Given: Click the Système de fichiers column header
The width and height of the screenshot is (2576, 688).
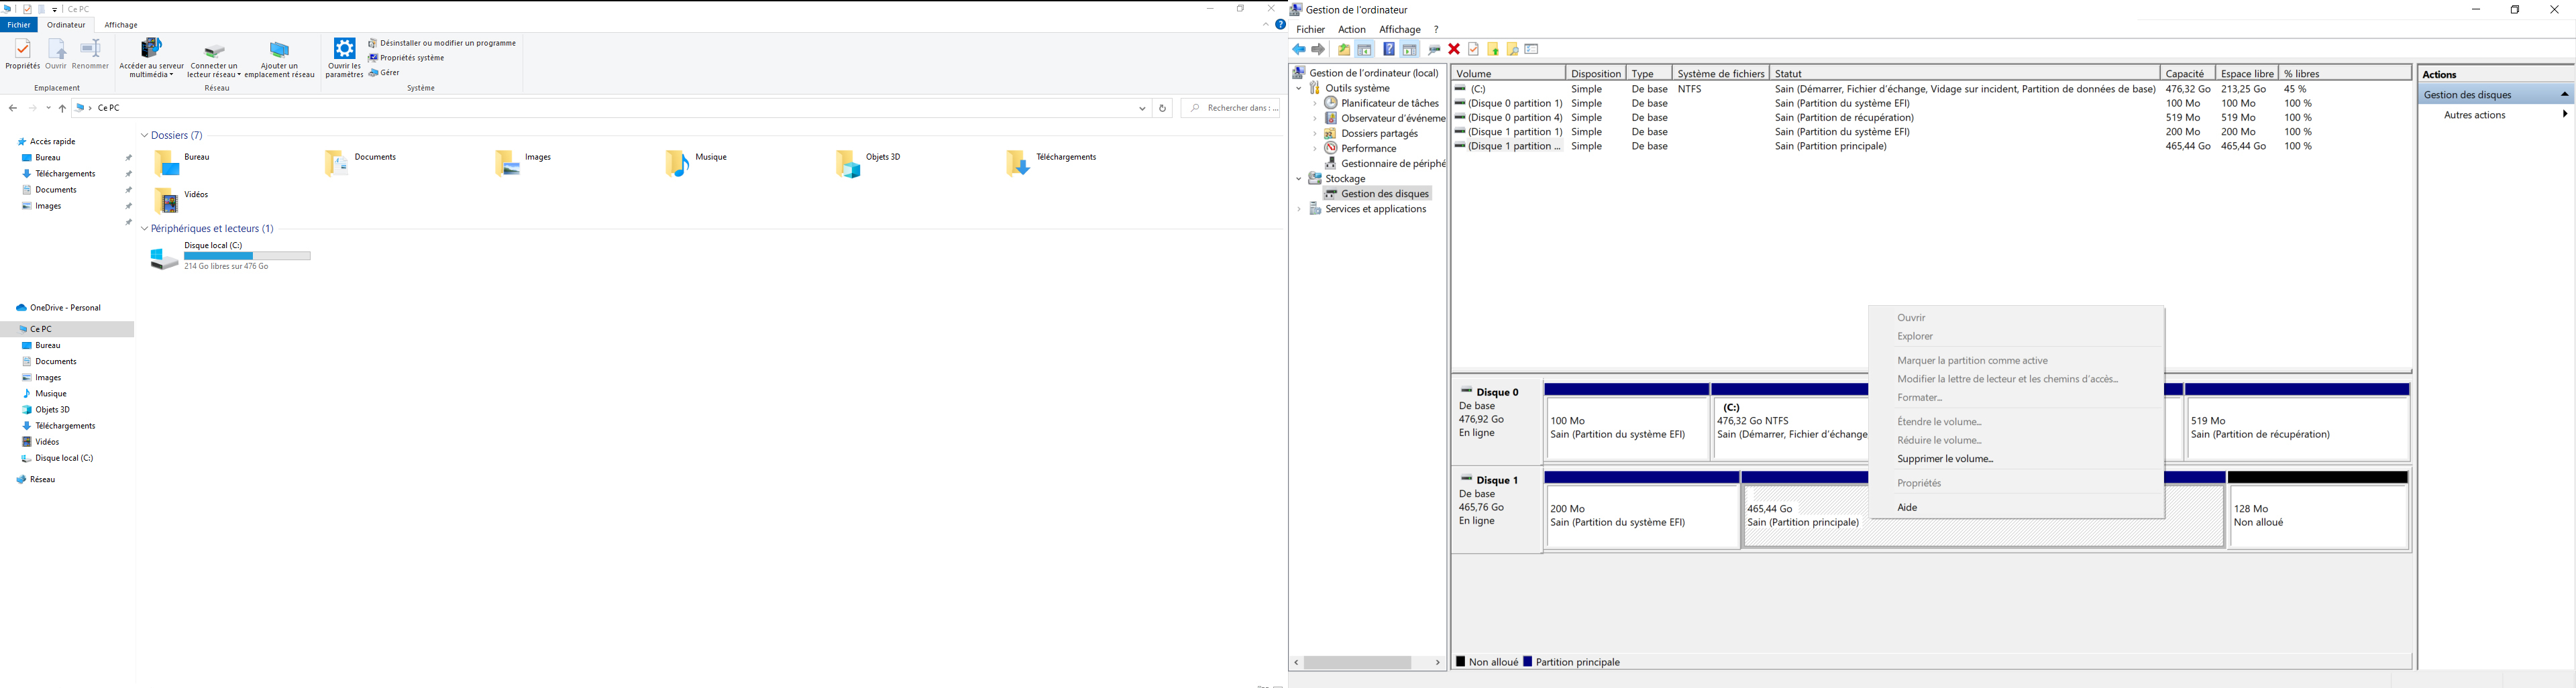Looking at the screenshot, I should (x=1721, y=74).
